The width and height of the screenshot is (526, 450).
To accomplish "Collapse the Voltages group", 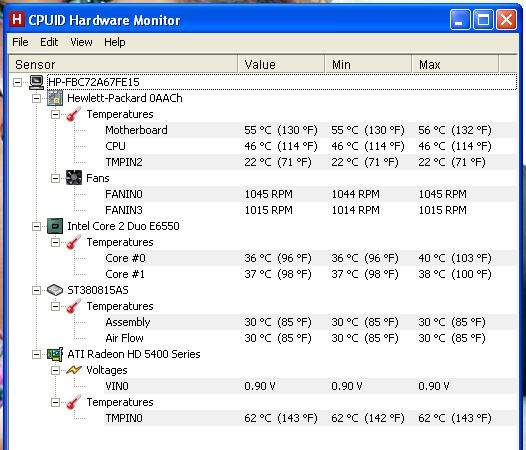I will pos(55,370).
